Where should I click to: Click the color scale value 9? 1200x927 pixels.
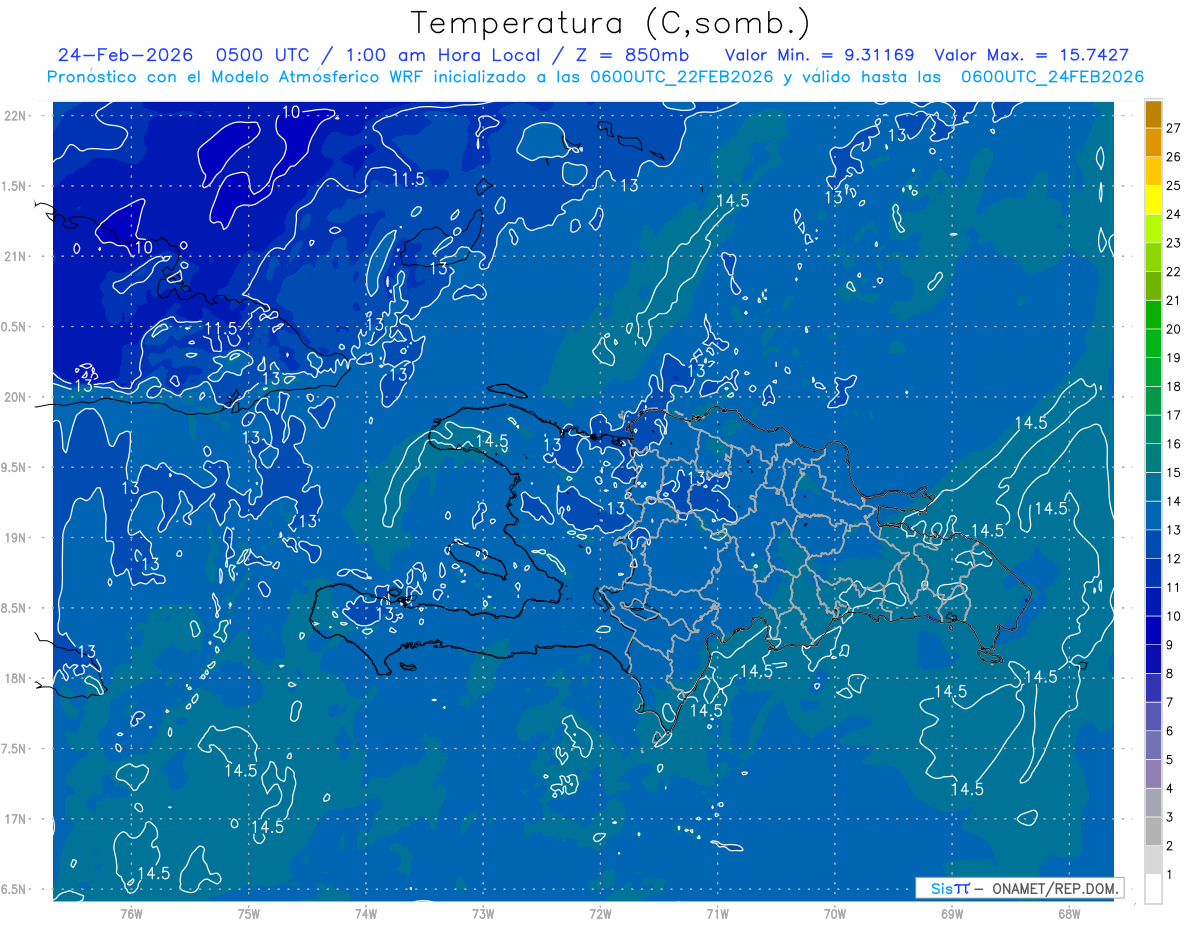1170,644
